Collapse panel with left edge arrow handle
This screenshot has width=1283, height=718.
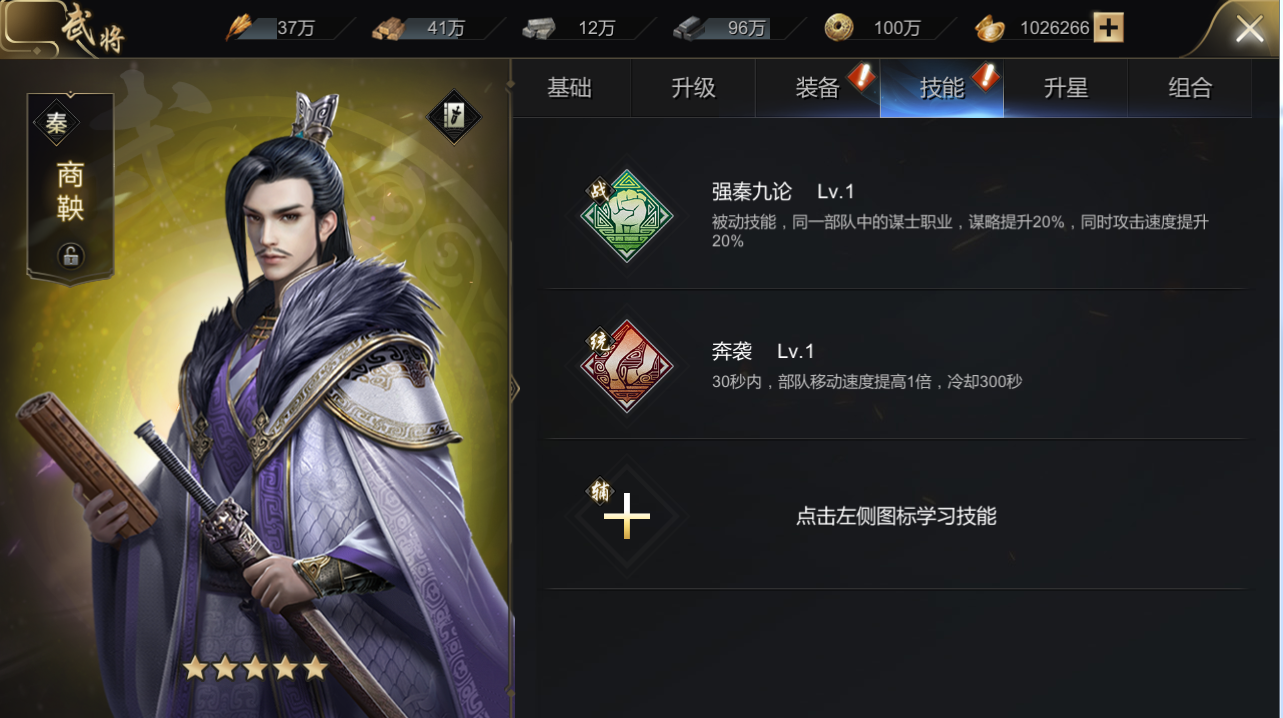click(x=515, y=388)
